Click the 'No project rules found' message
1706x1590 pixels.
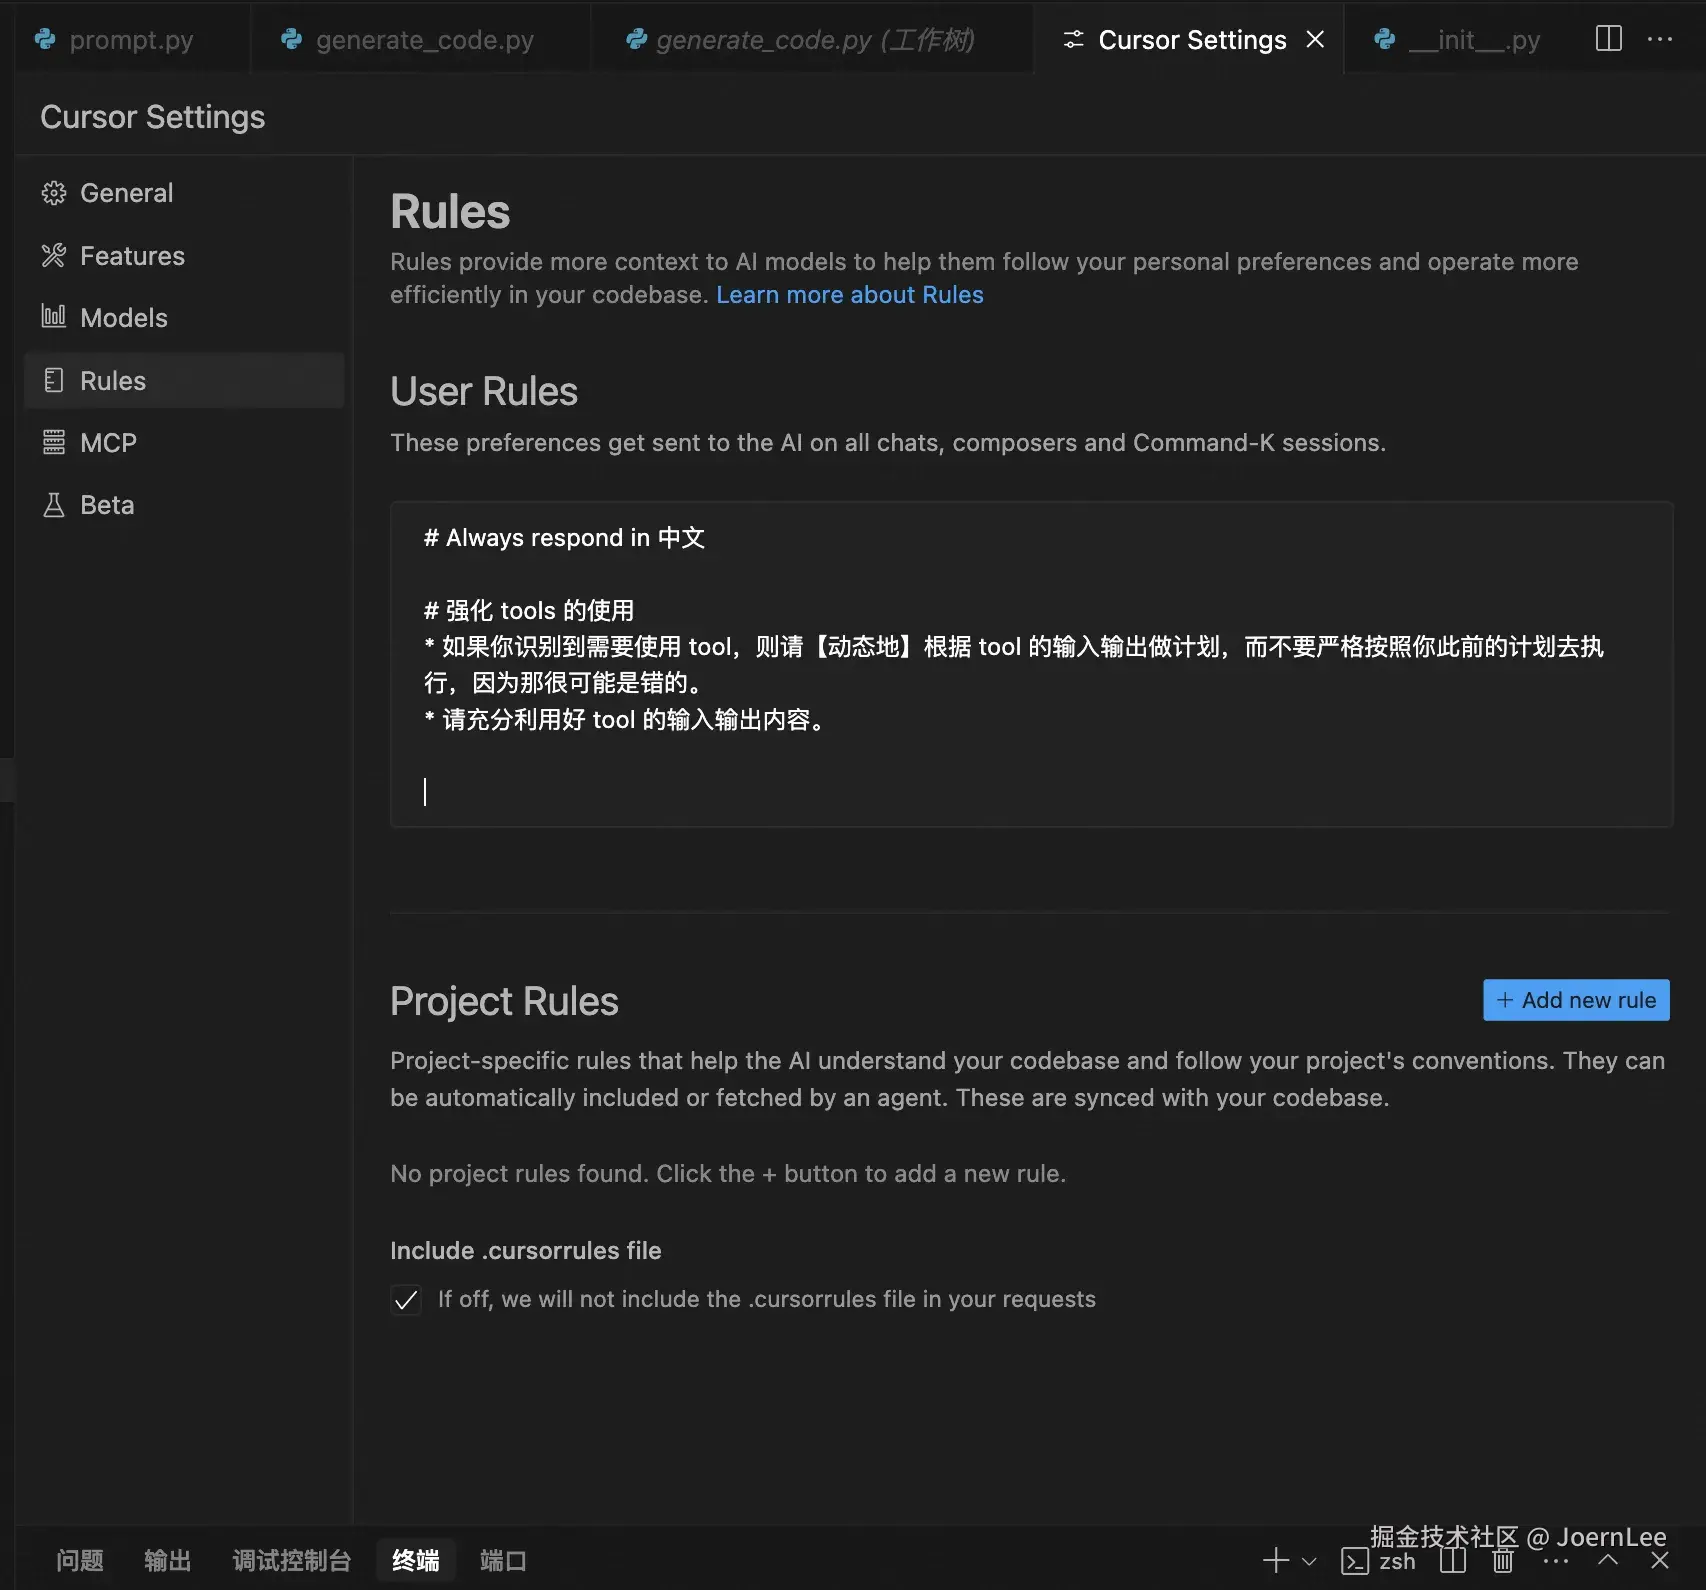[728, 1174]
